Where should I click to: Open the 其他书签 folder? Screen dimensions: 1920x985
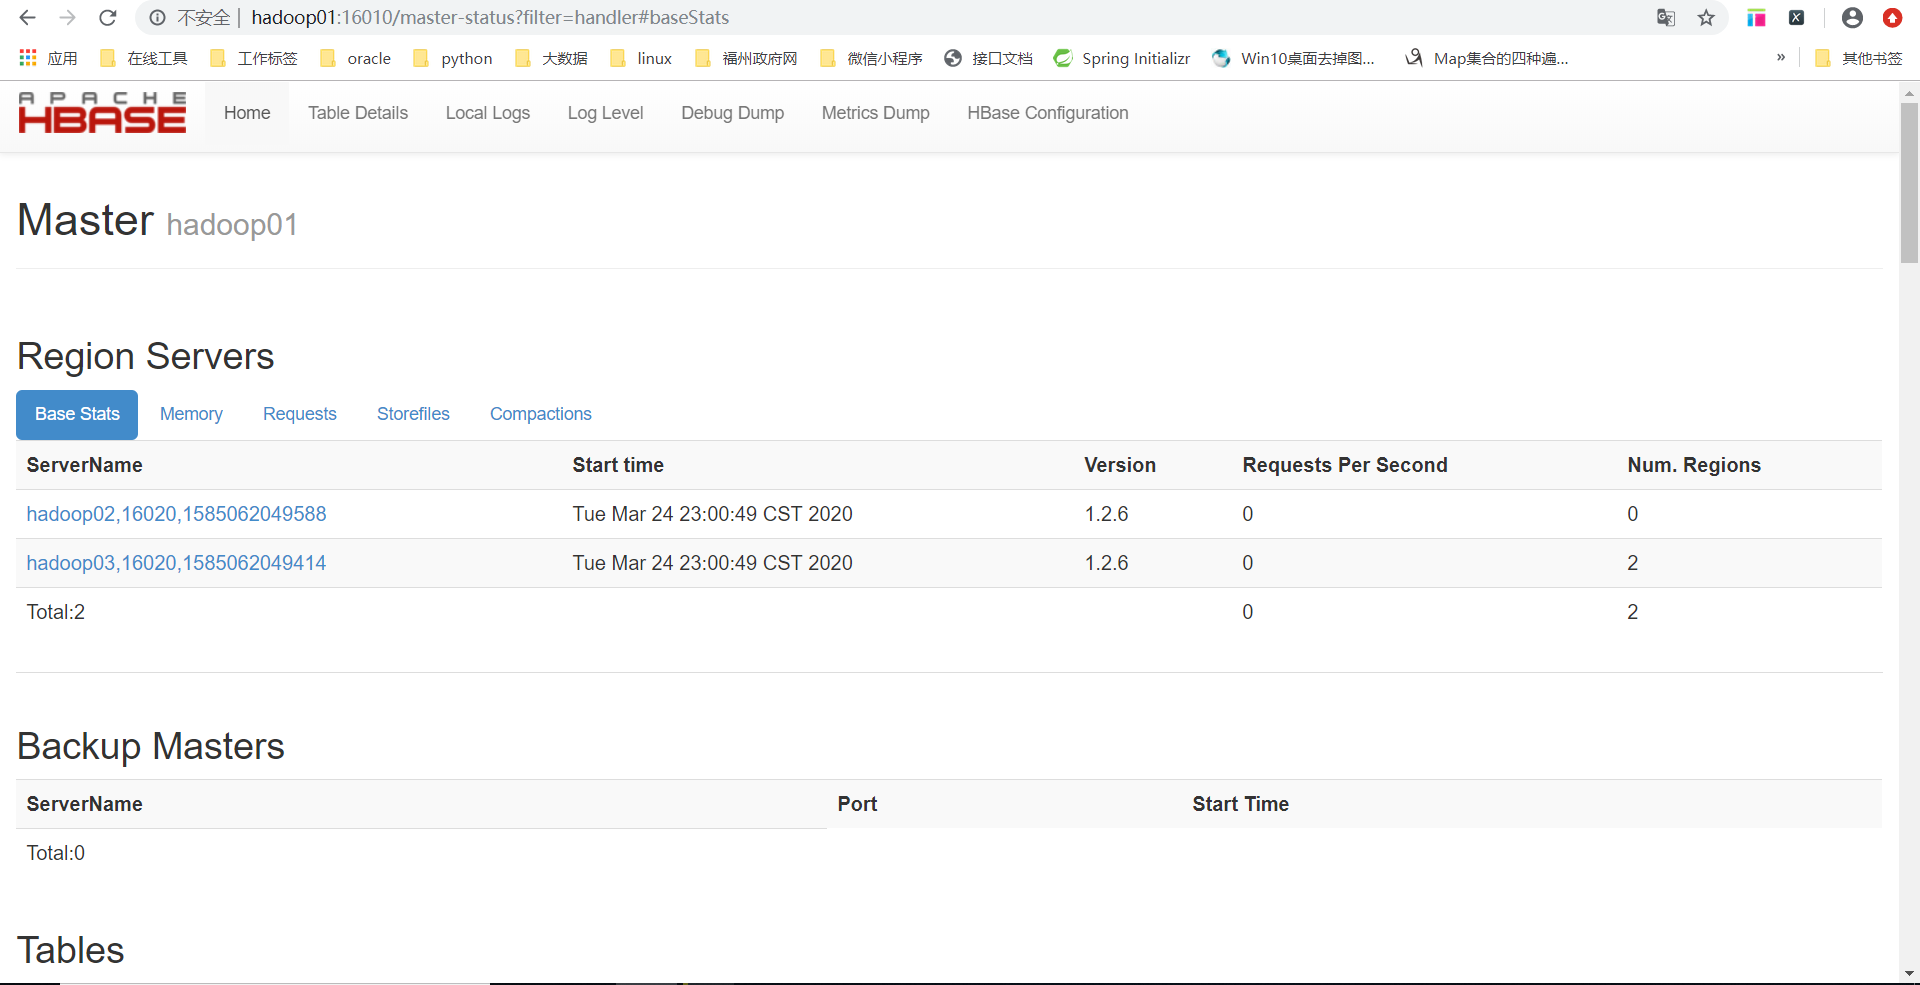(1858, 58)
